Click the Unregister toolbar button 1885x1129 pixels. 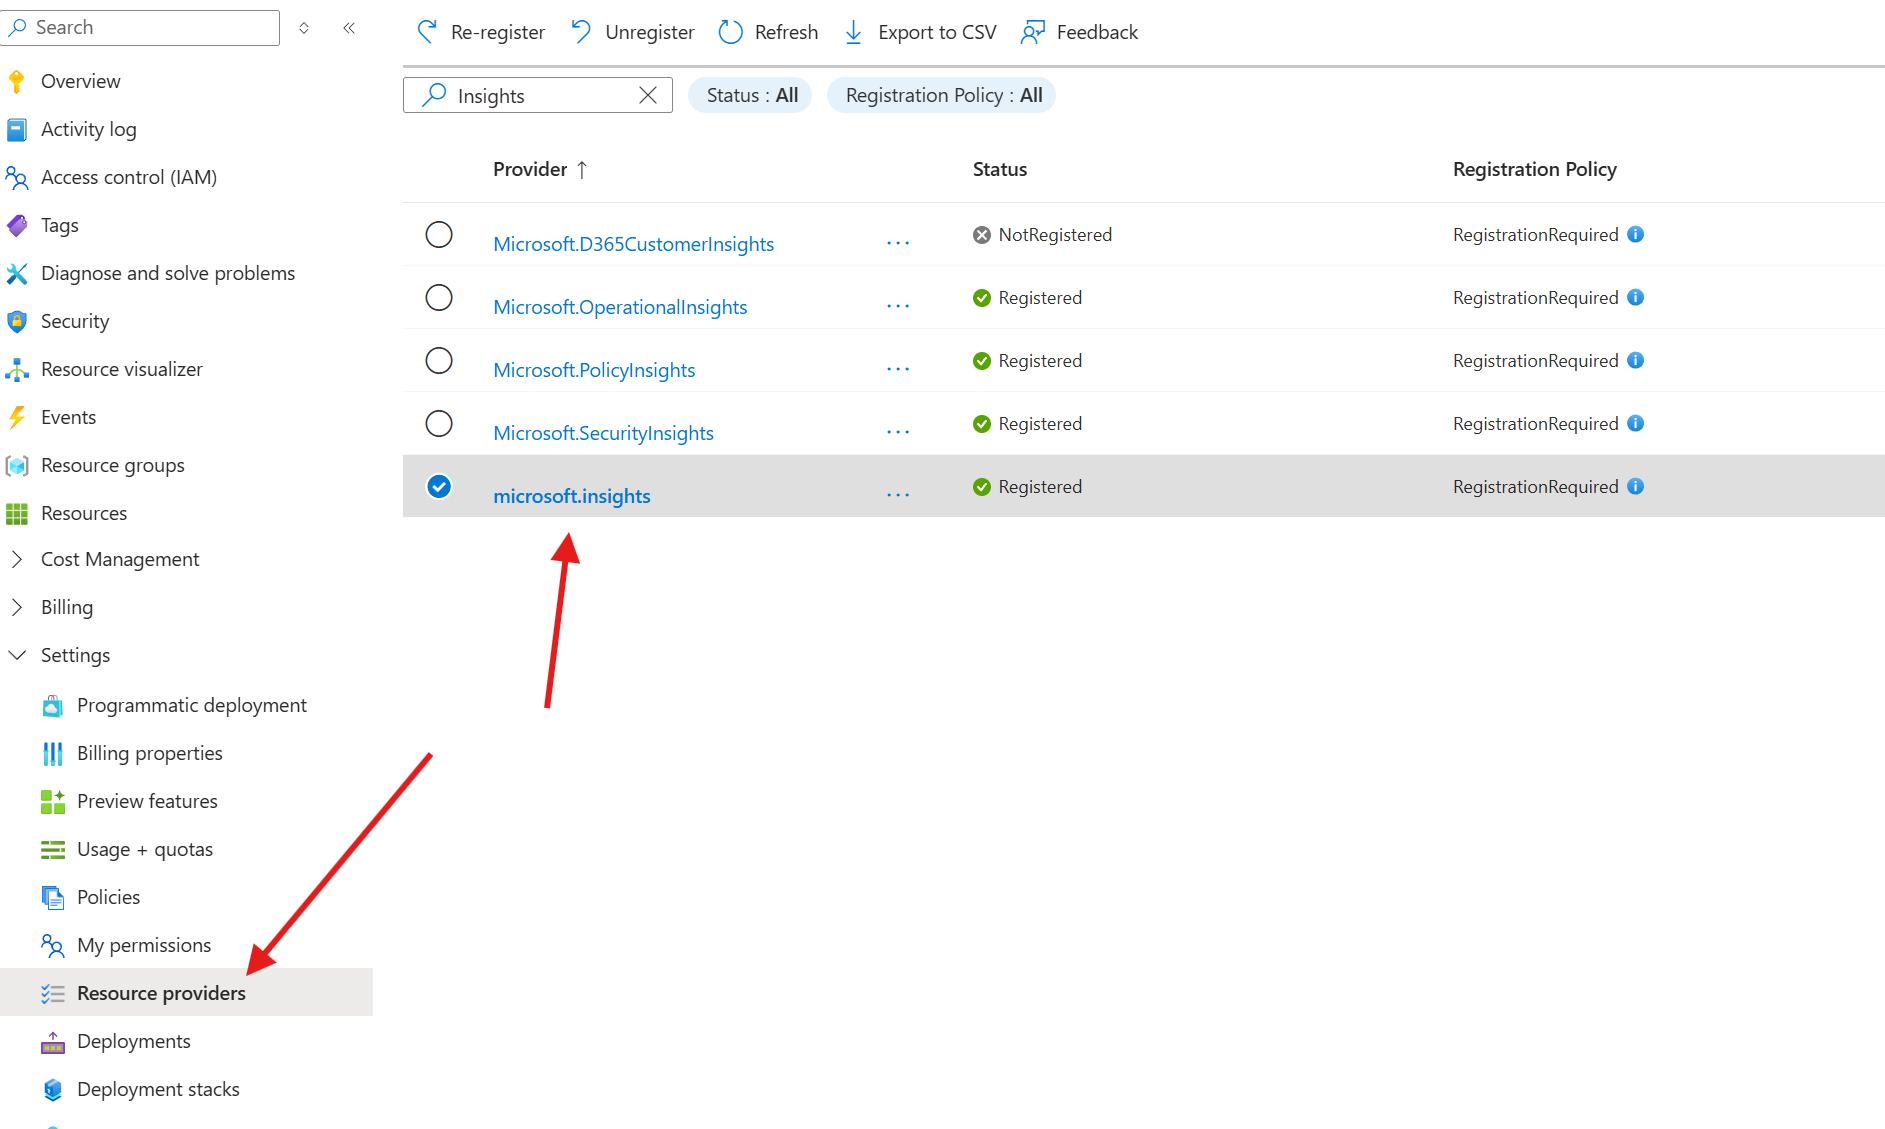[x=632, y=32]
